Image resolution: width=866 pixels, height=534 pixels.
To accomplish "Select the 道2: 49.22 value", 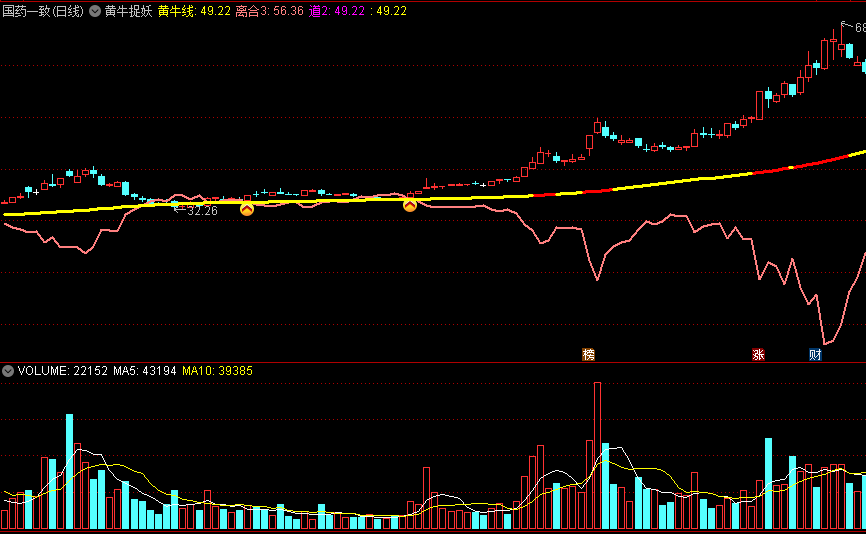I will tap(337, 11).
